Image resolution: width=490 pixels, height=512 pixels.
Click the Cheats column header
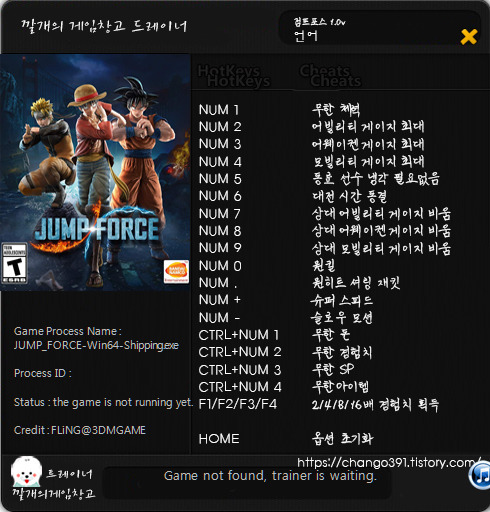click(x=331, y=76)
